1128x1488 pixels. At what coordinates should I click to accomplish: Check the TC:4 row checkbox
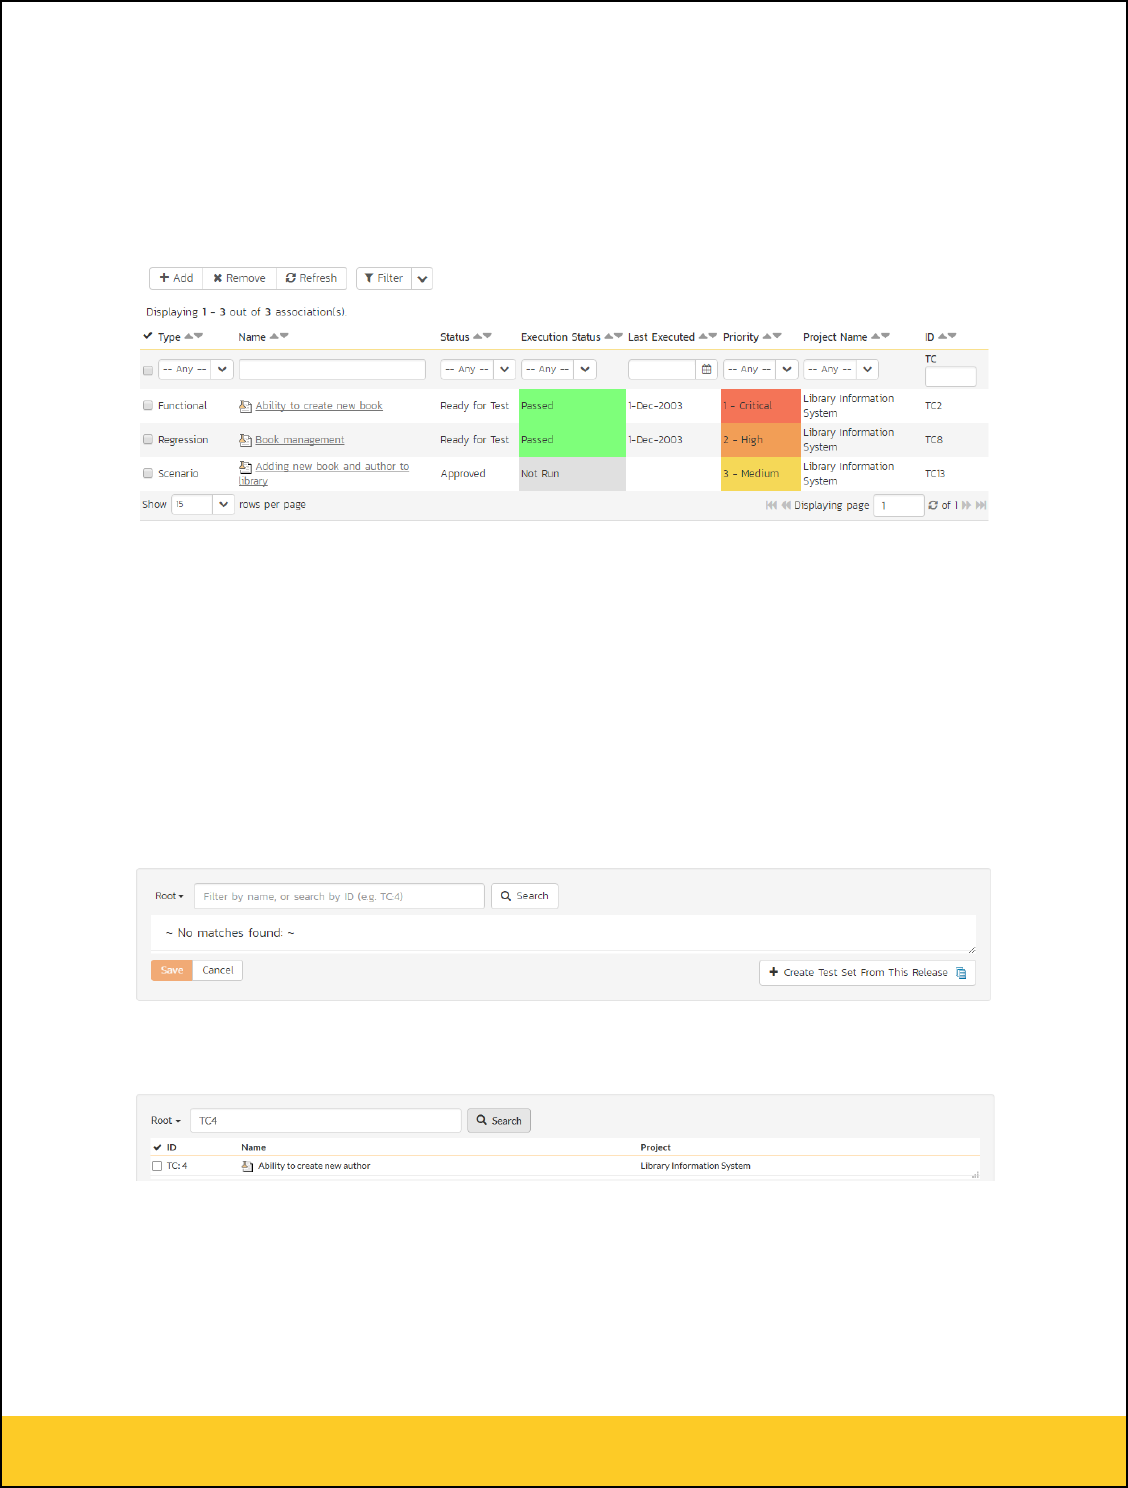coord(157,1166)
